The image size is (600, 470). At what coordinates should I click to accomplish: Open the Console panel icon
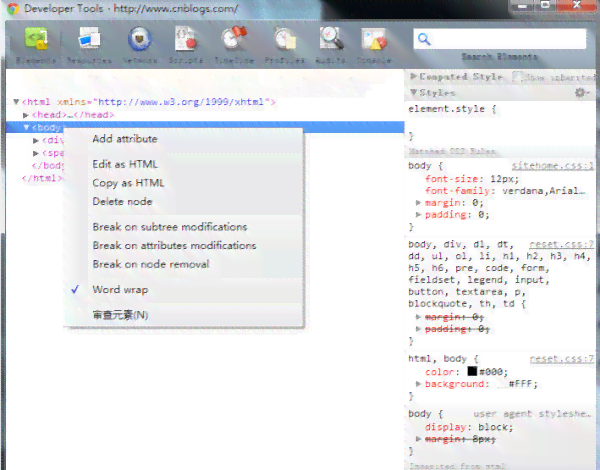pyautogui.click(x=374, y=39)
